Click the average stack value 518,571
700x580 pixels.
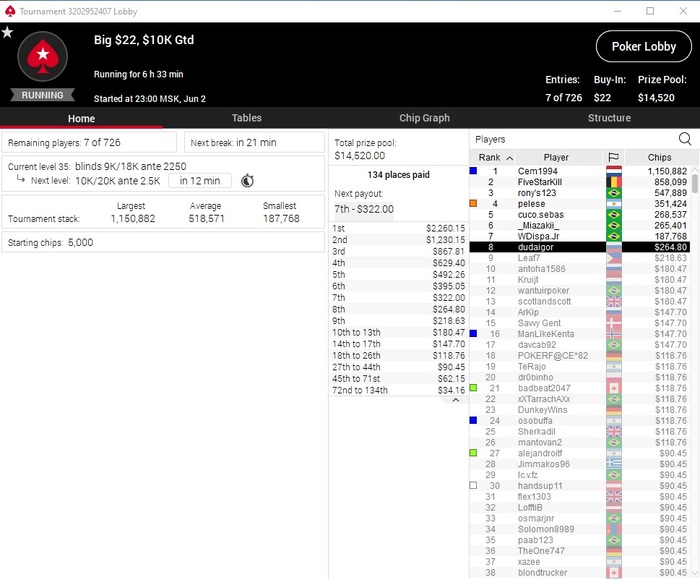pos(206,218)
